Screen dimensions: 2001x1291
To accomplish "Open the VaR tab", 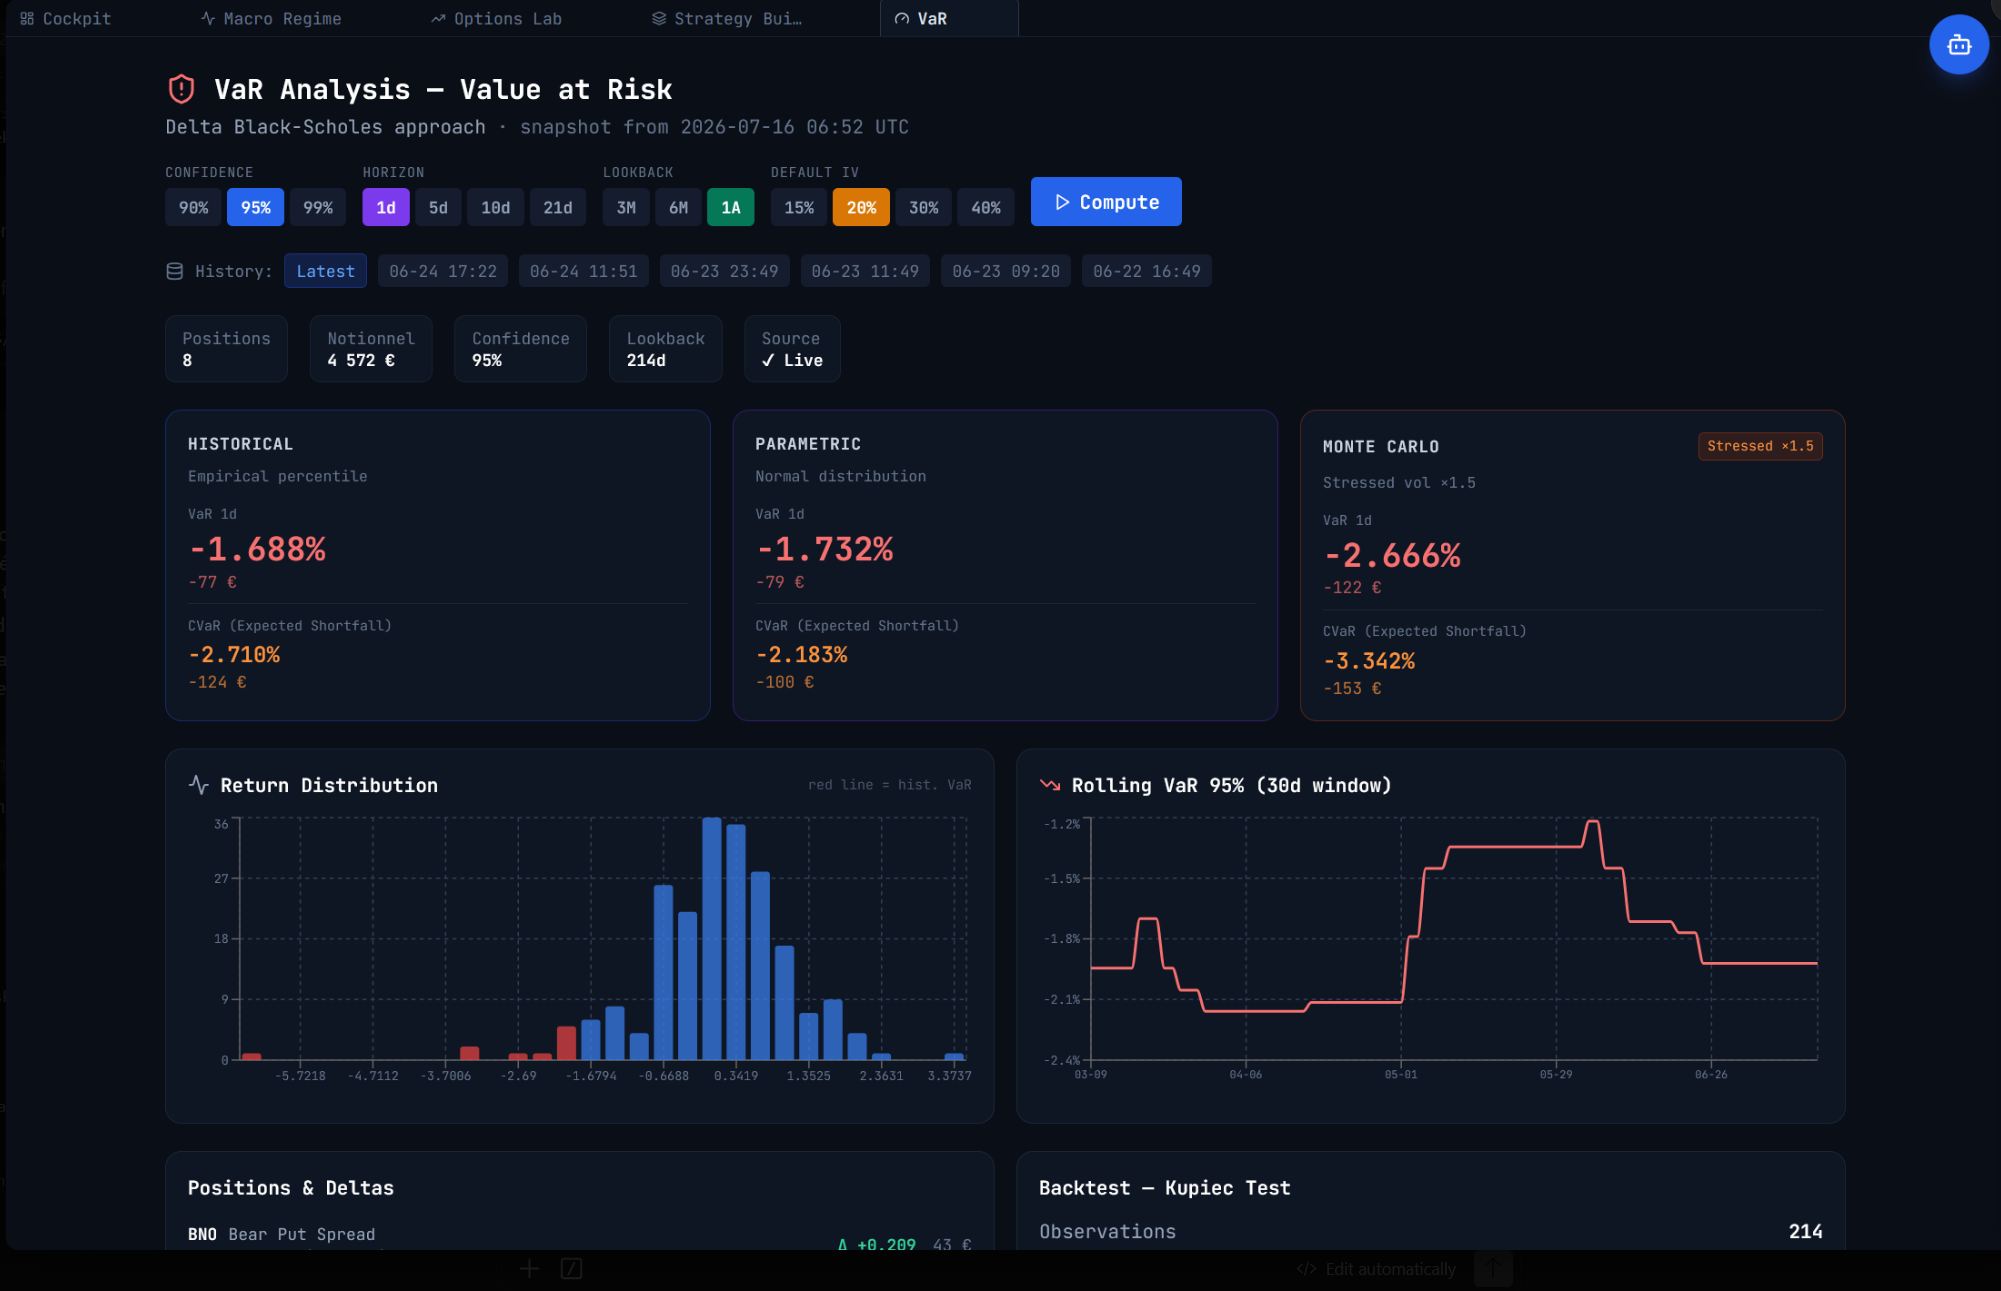I will point(949,18).
